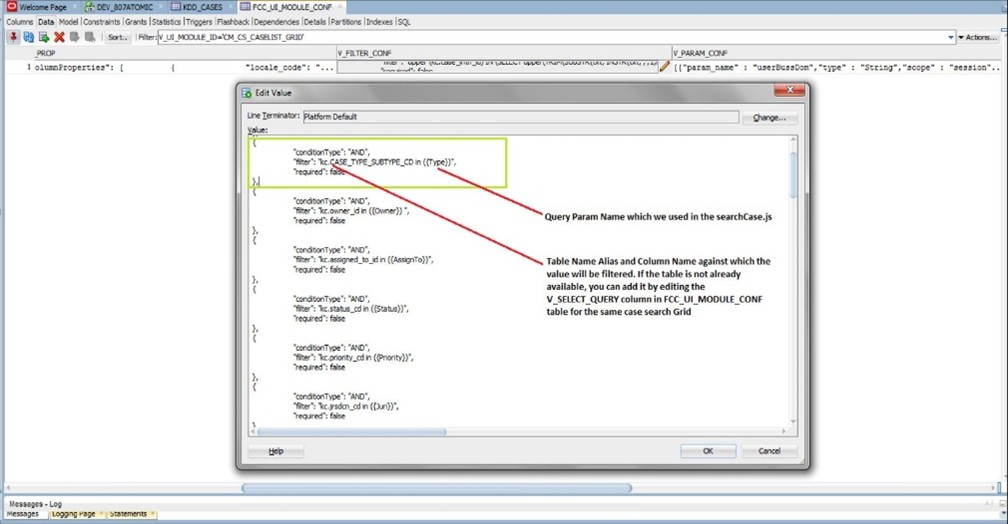
Task: Open the SQL sub-tab
Action: 404,22
